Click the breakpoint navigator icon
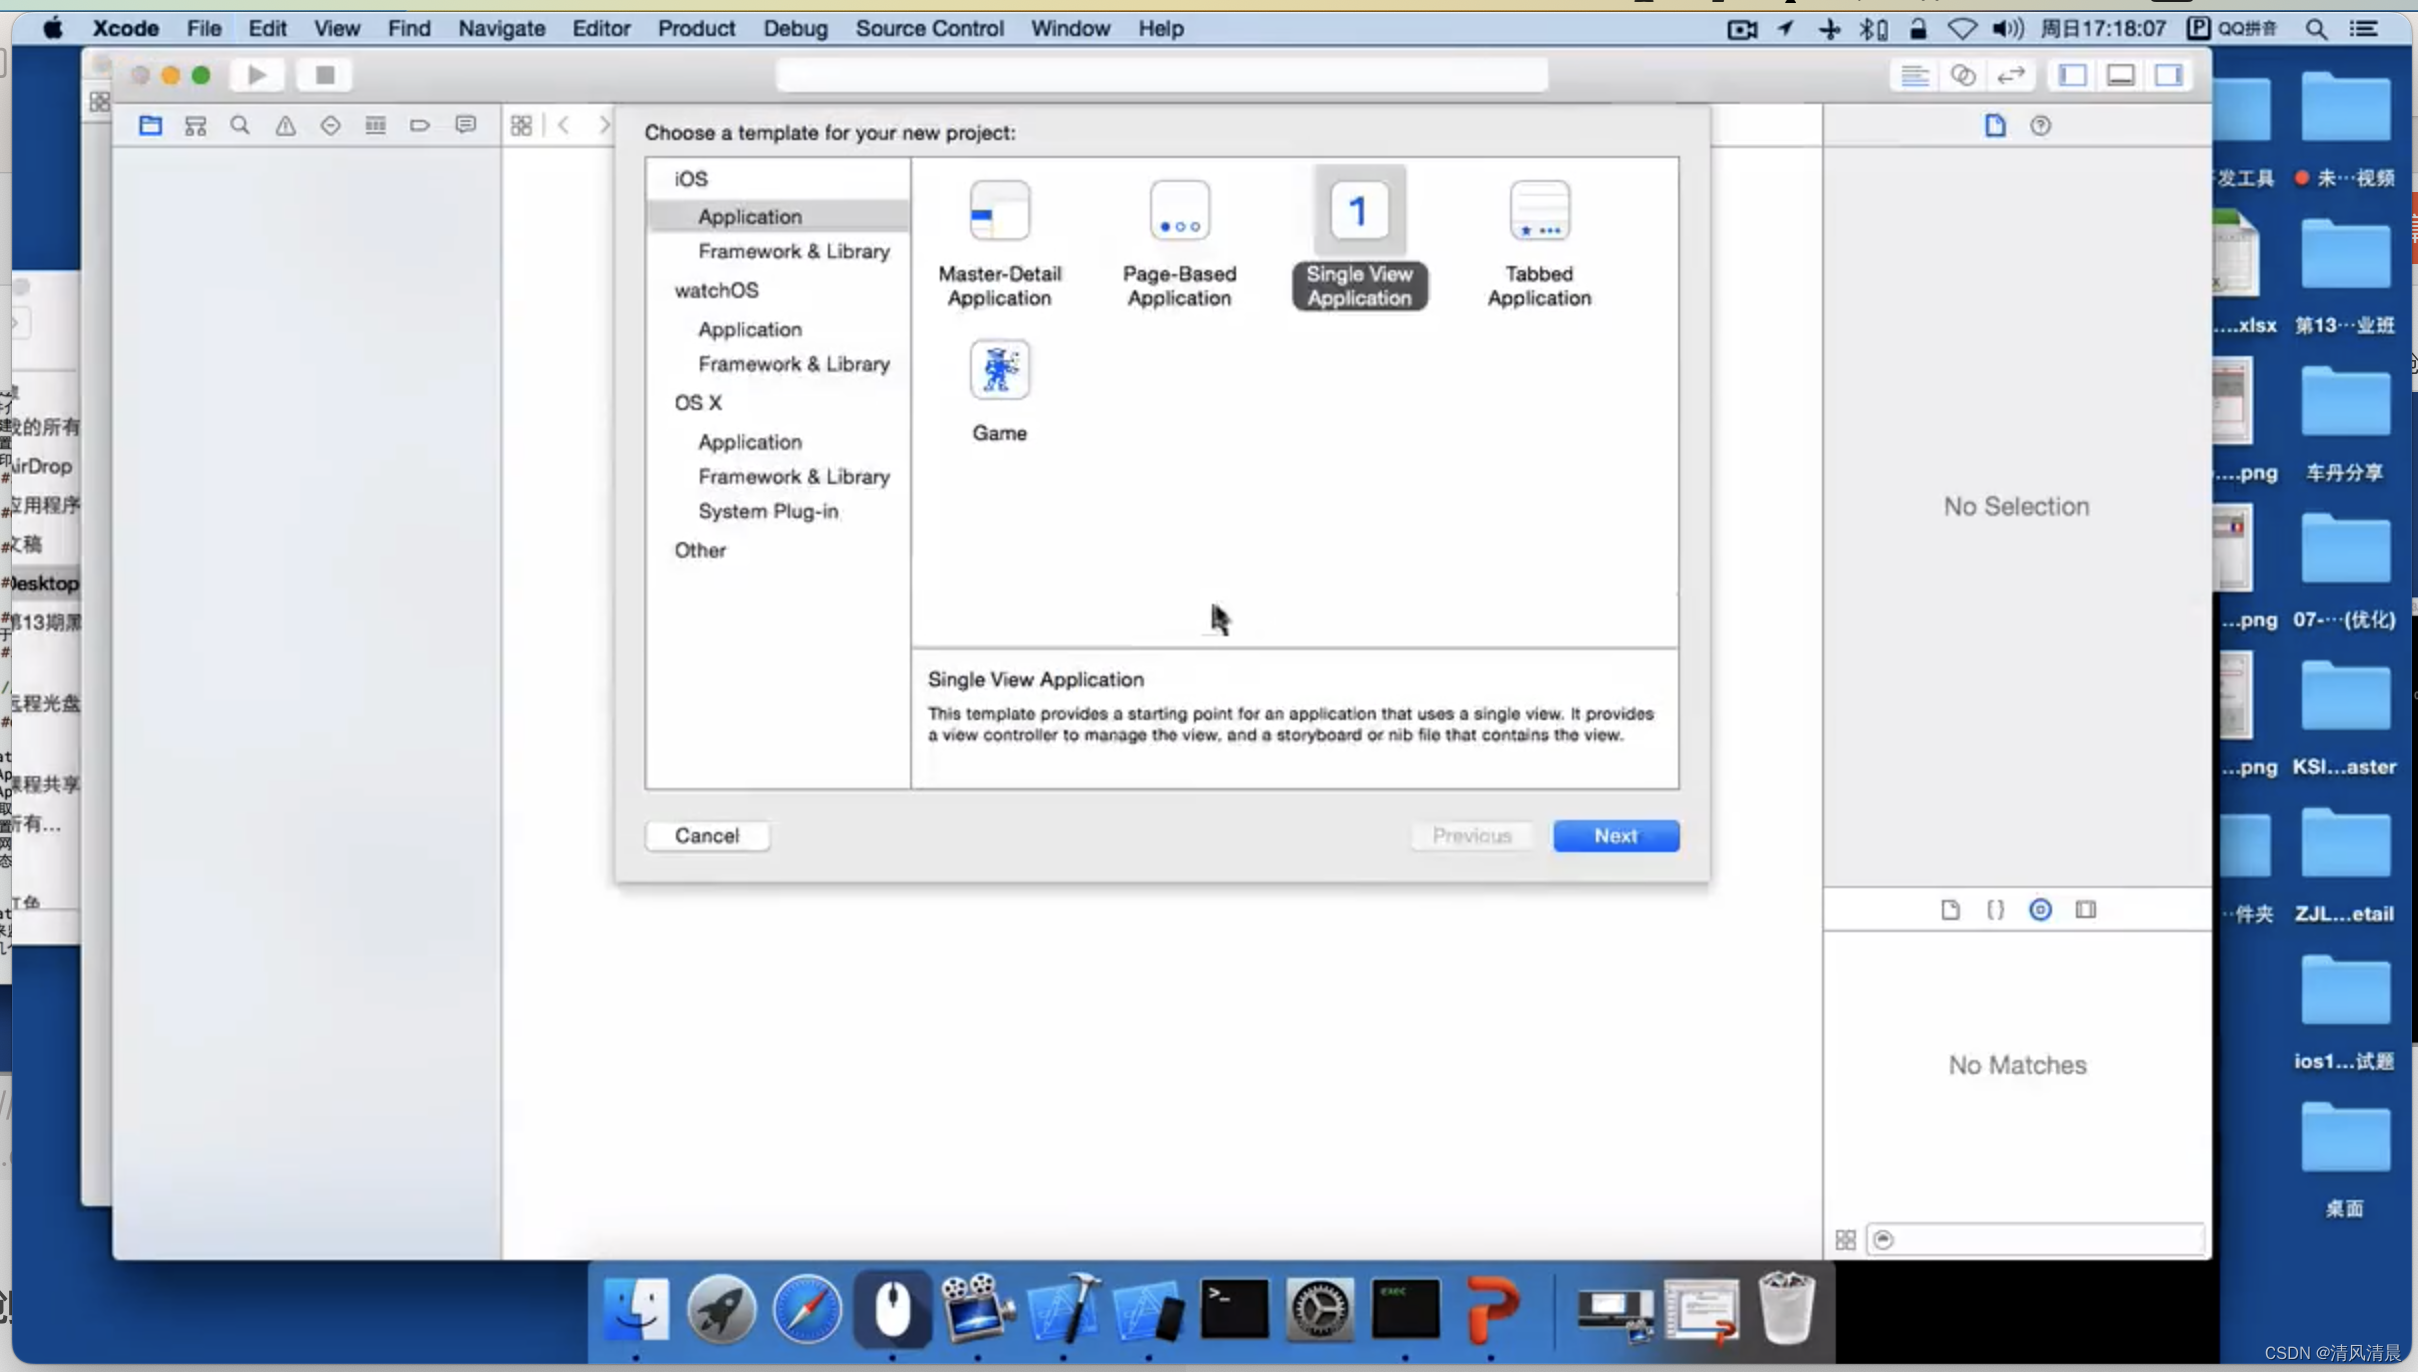The height and width of the screenshot is (1372, 2418). click(420, 125)
